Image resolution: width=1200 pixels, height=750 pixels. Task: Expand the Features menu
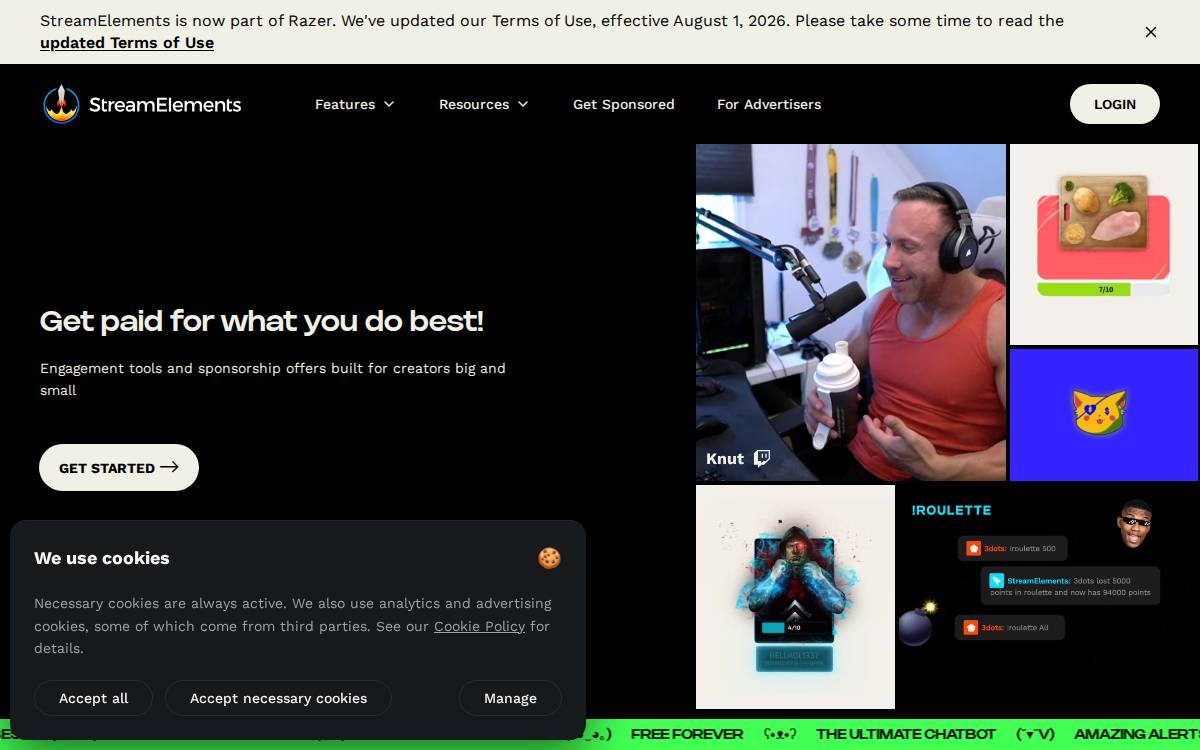355,104
